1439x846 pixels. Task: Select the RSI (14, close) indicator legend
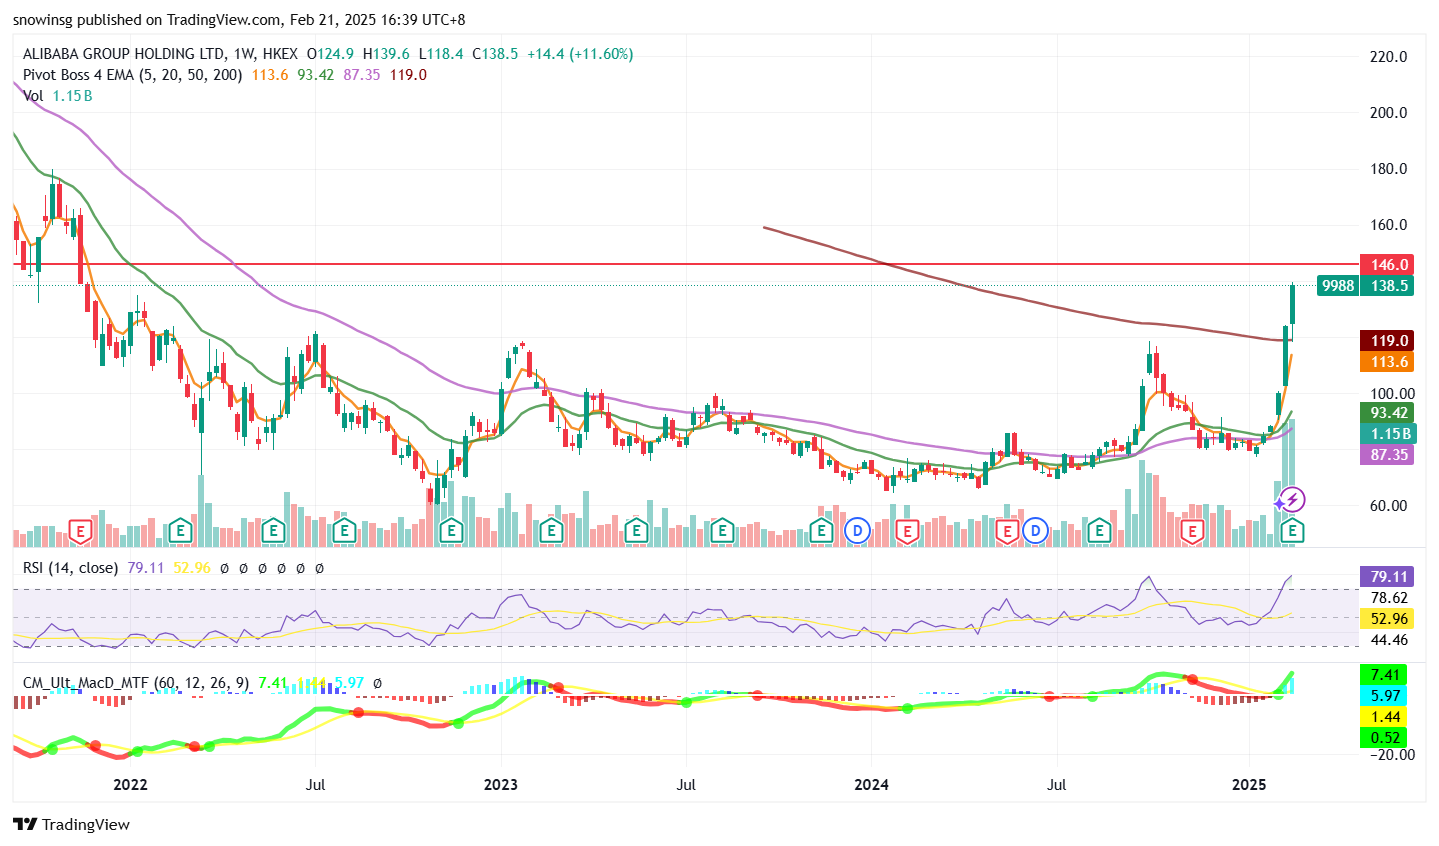70,568
